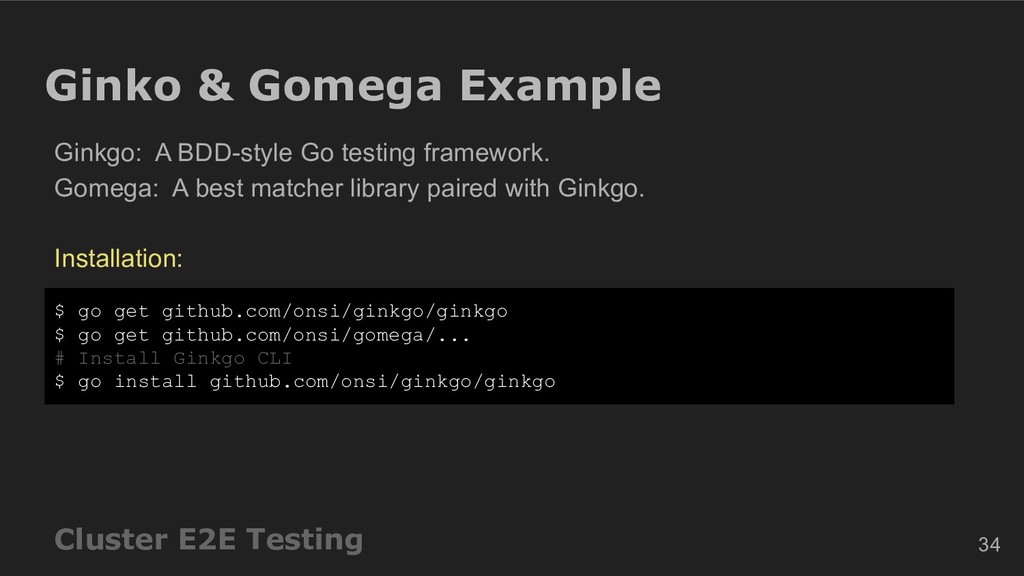Click the yellow 'Installation:' heading
The width and height of the screenshot is (1024, 576).
(x=118, y=259)
